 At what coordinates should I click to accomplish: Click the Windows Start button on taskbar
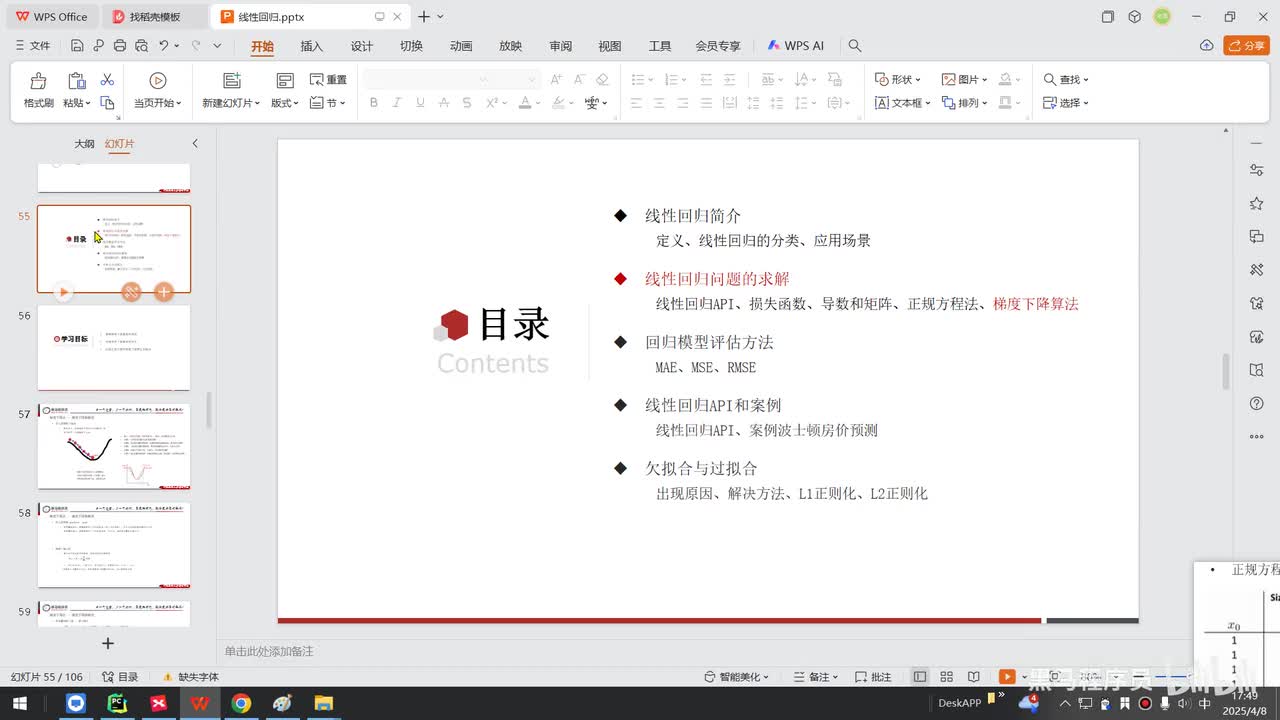pos(20,704)
